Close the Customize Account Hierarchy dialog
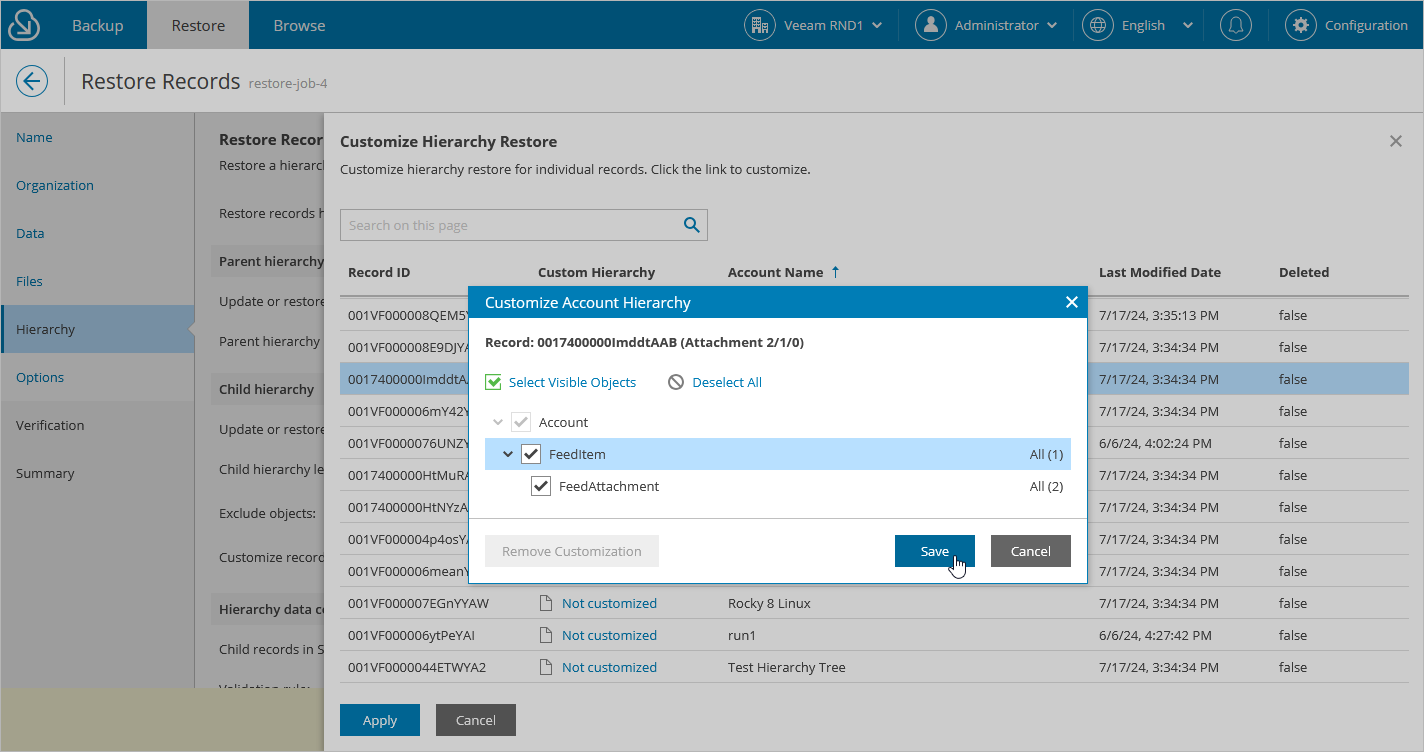This screenshot has height=752, width=1424. 1071,302
